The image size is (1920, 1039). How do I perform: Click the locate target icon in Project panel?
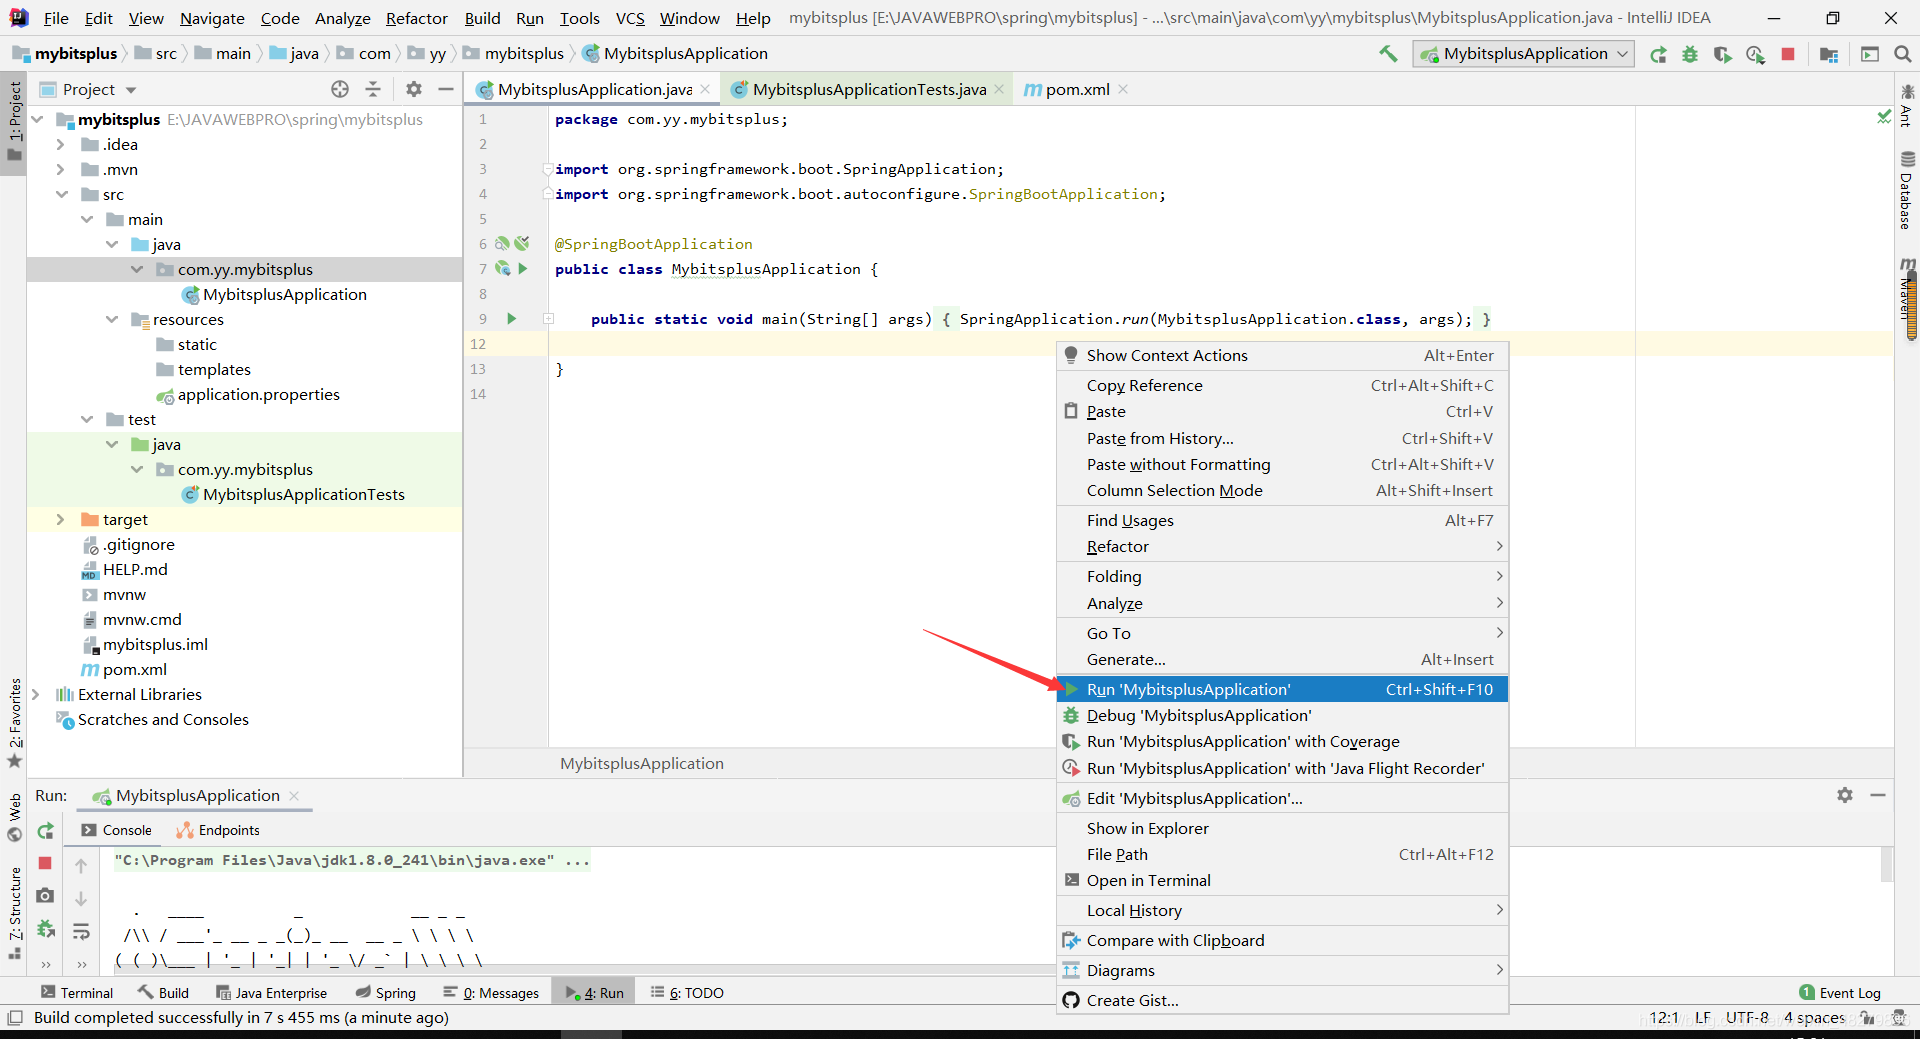[340, 89]
